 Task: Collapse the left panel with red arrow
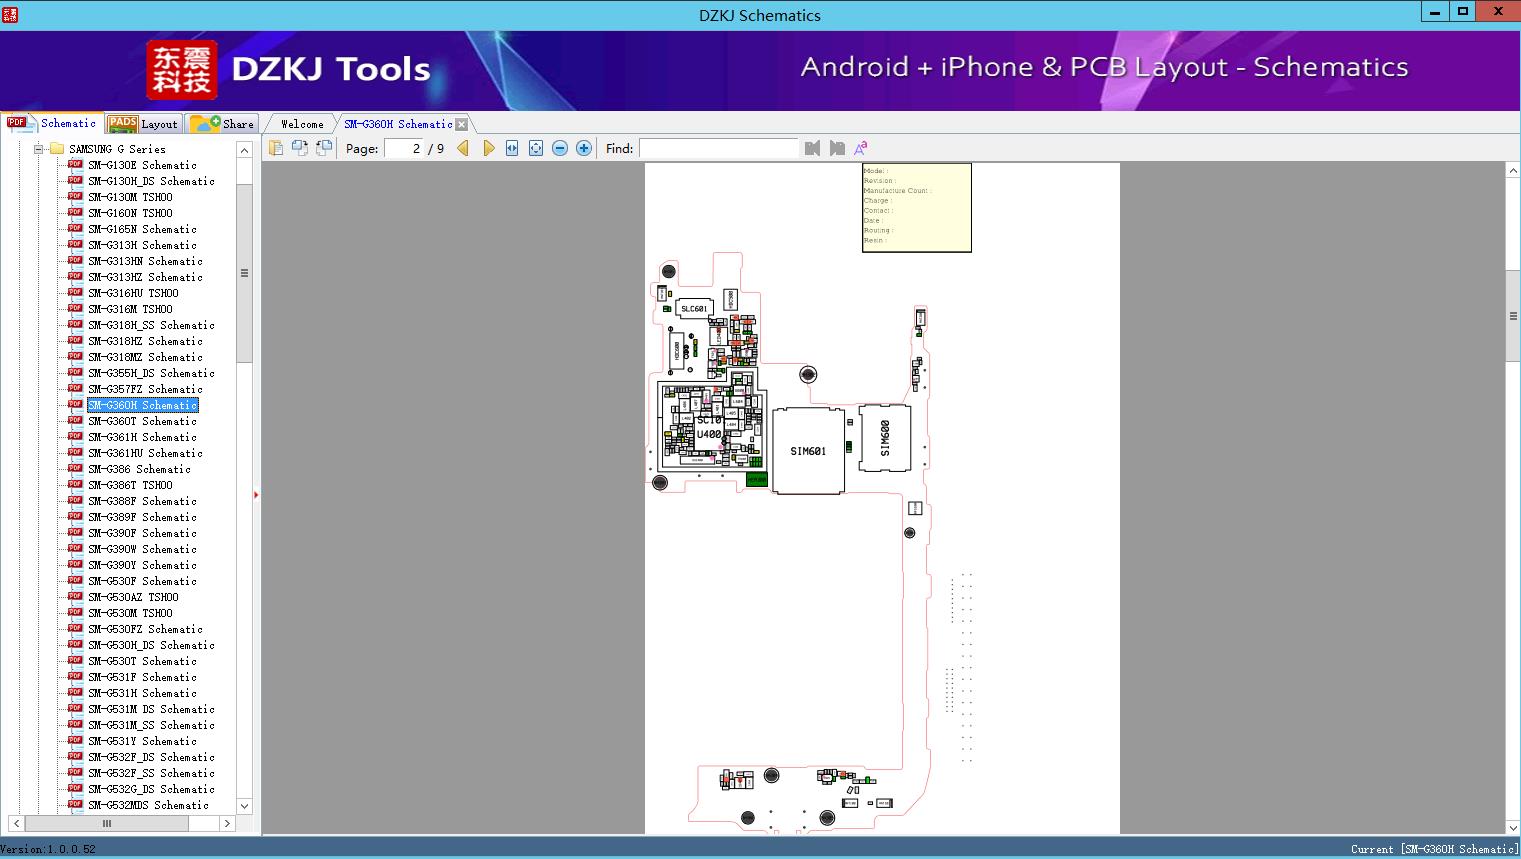coord(256,495)
